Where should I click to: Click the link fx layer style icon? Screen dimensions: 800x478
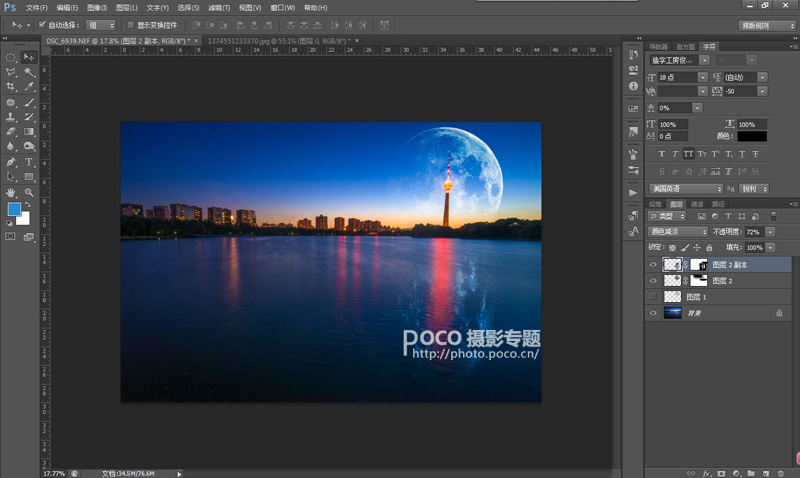click(707, 473)
